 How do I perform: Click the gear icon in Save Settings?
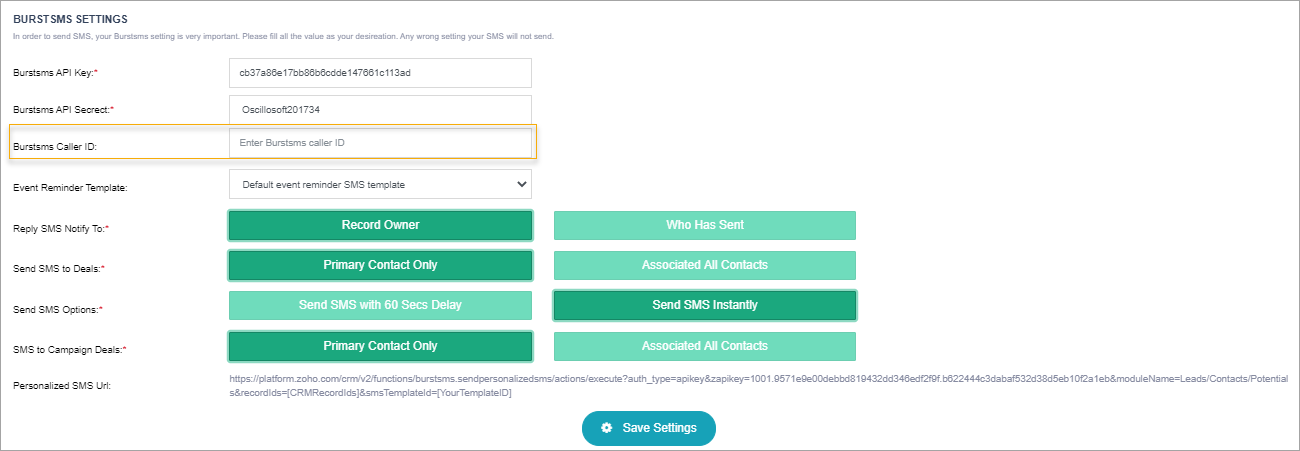pos(607,428)
